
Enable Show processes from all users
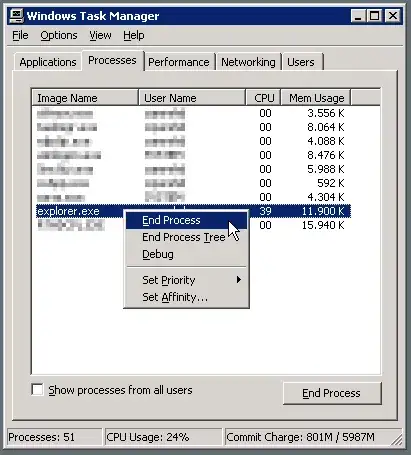pyautogui.click(x=37, y=389)
